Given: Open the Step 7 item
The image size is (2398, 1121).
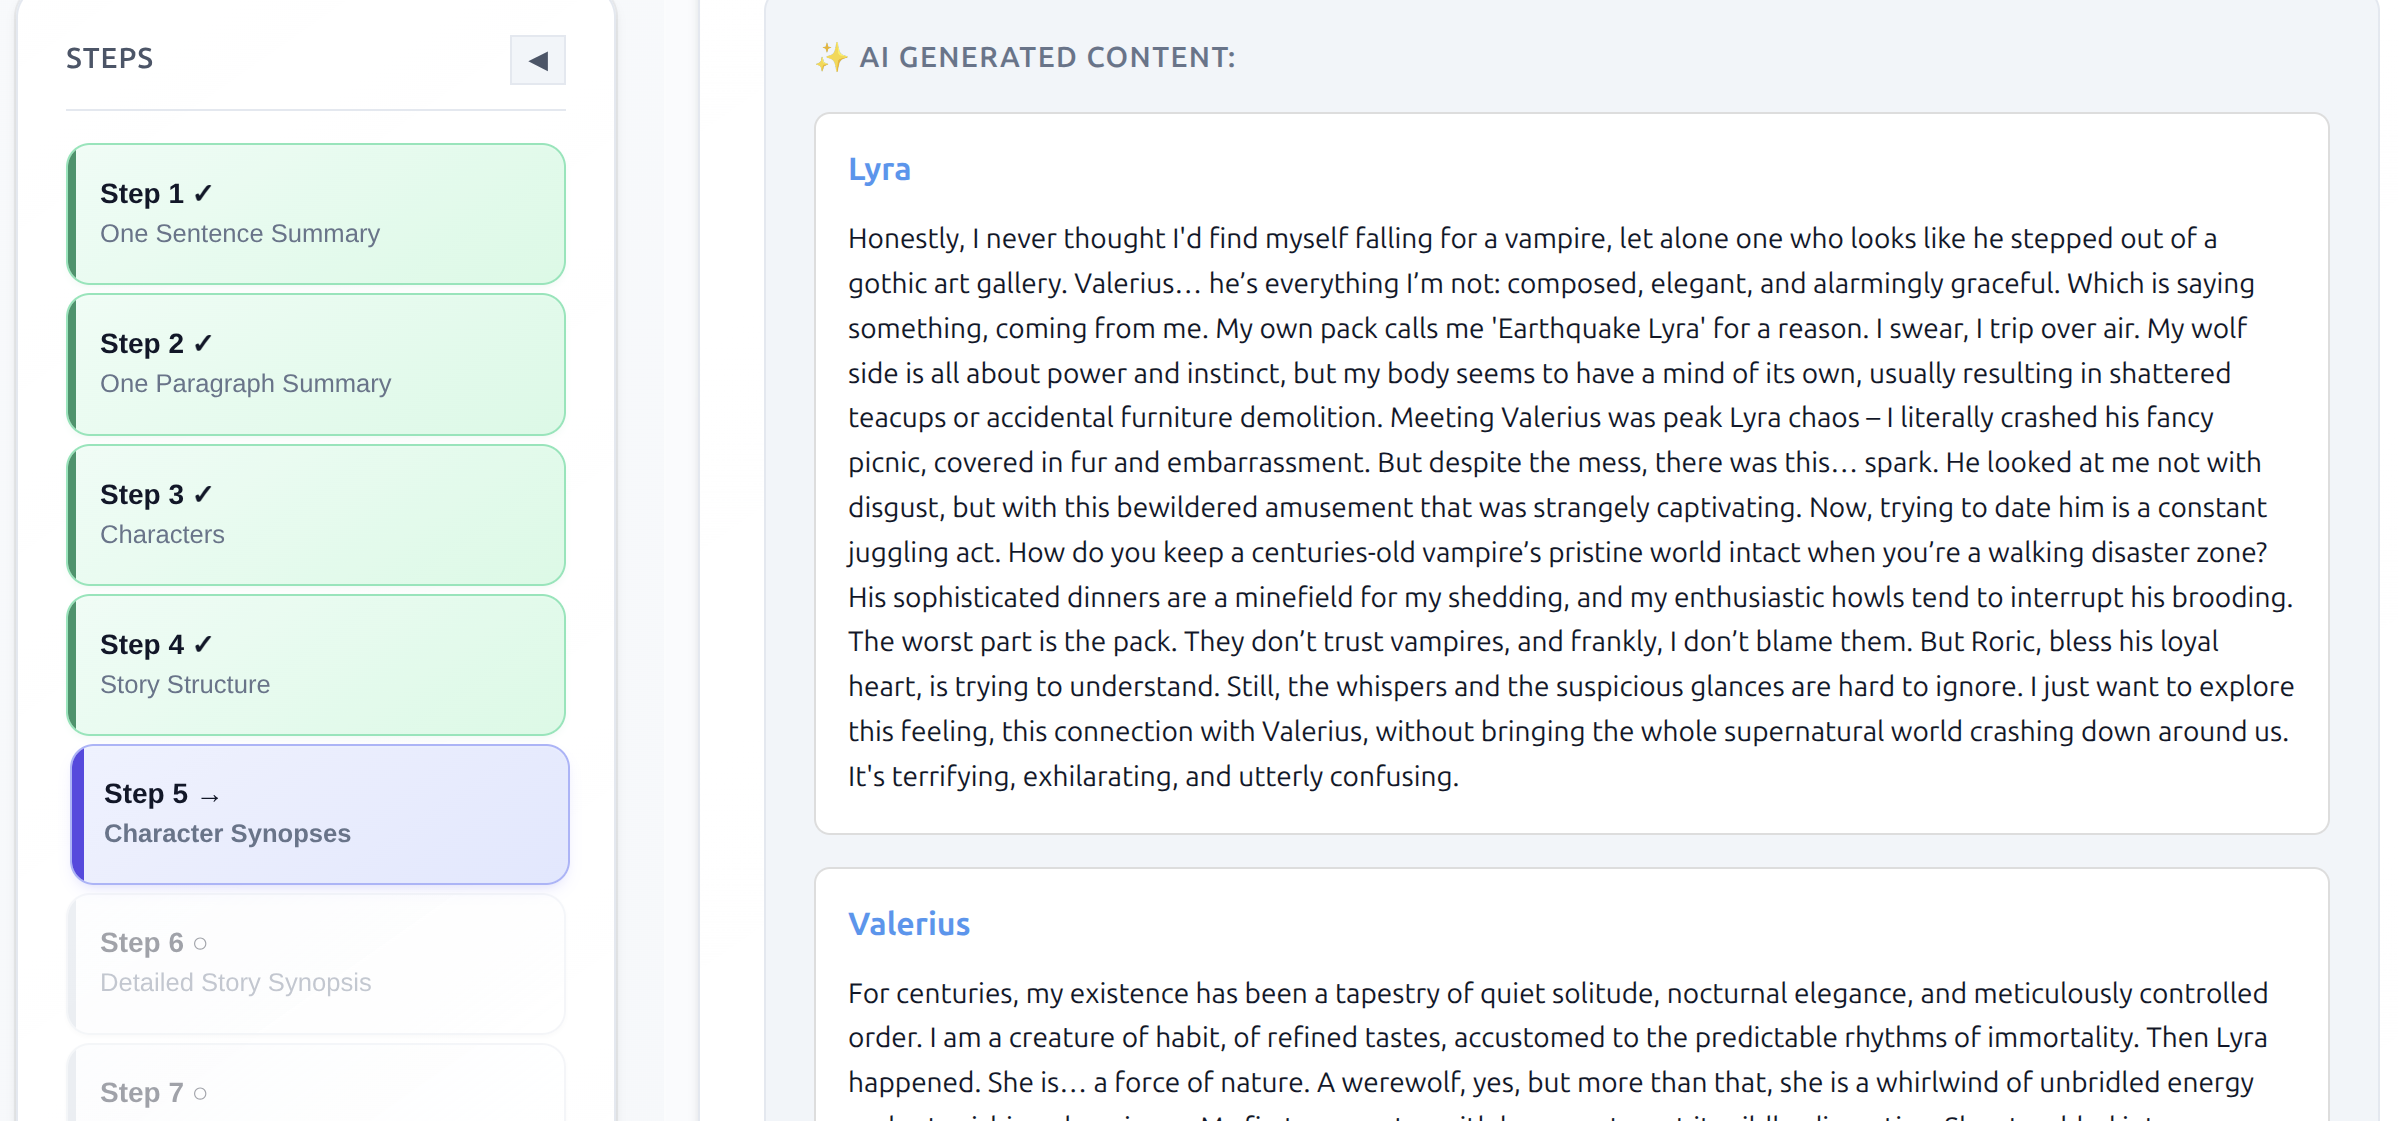Looking at the screenshot, I should [316, 1084].
